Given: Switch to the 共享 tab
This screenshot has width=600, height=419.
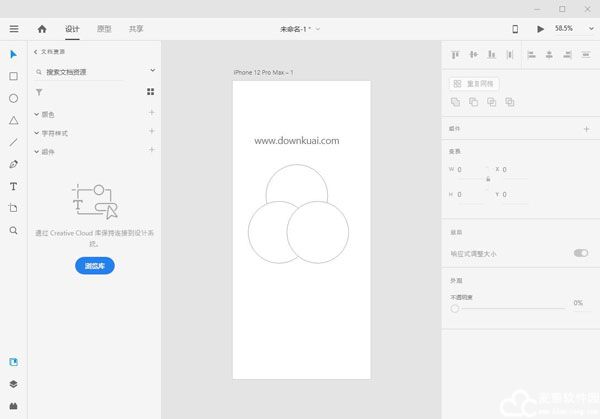Looking at the screenshot, I should 136,29.
